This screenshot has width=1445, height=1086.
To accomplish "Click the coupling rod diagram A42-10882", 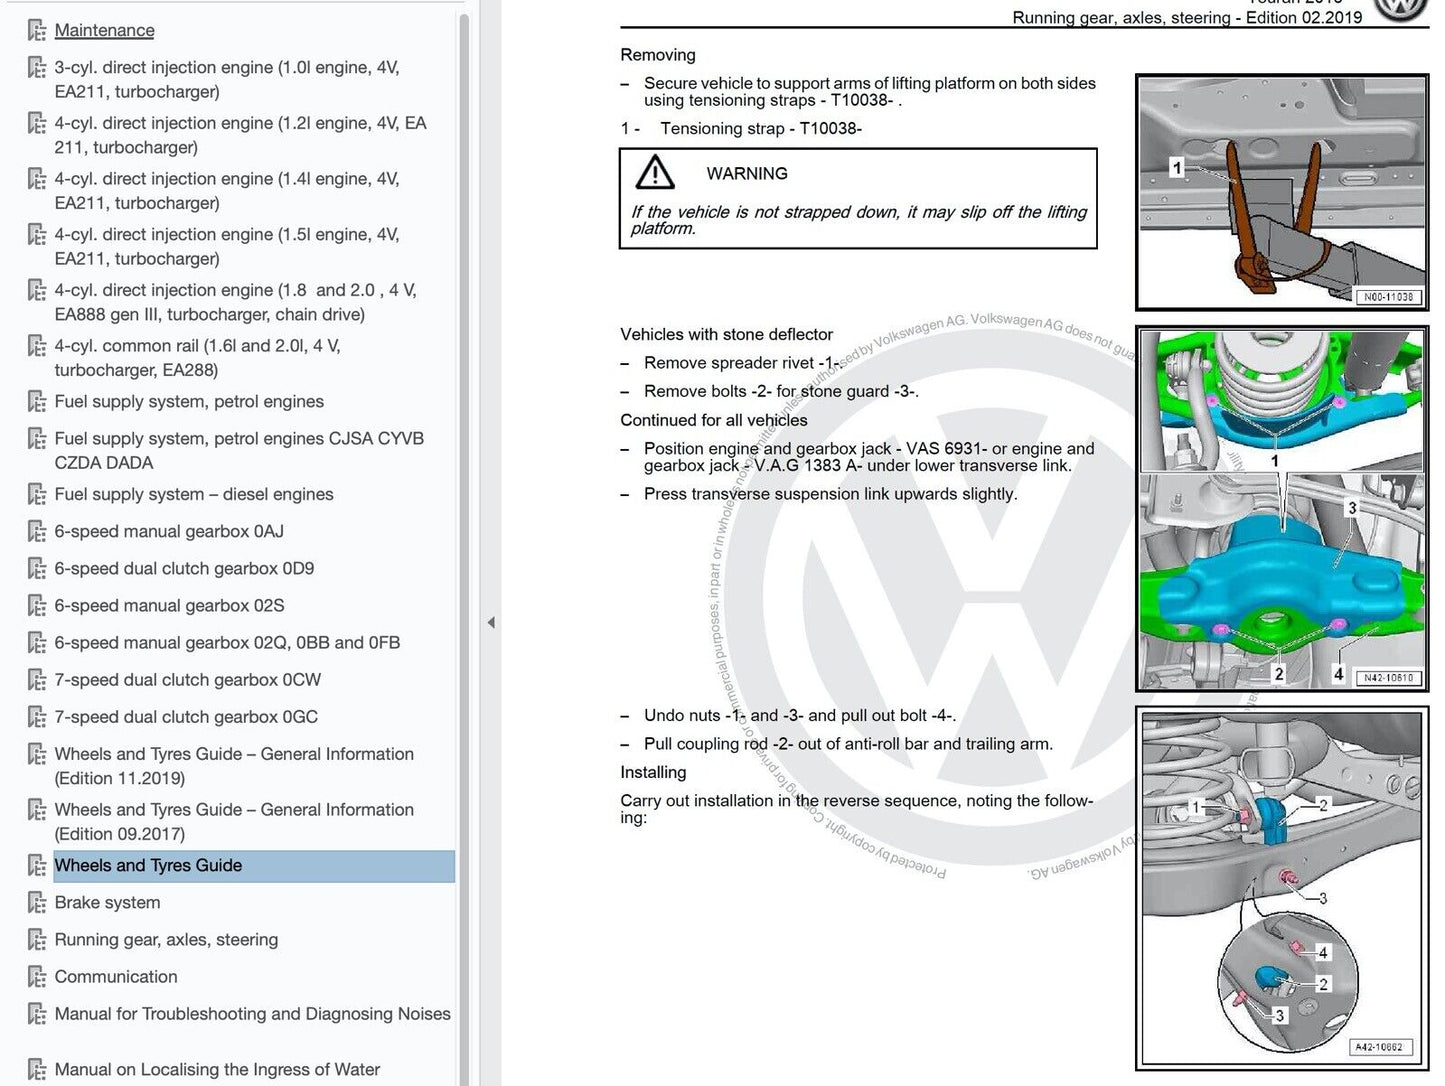I will [1282, 886].
